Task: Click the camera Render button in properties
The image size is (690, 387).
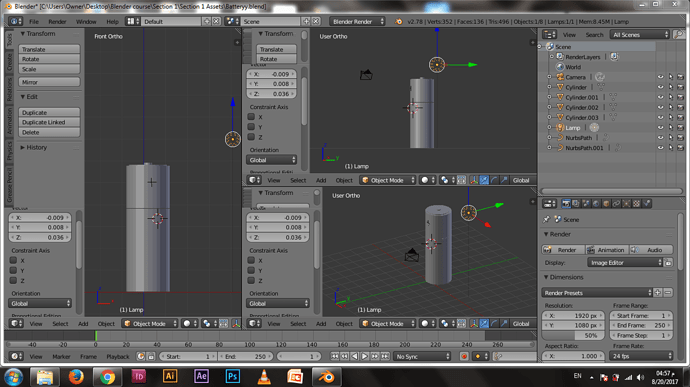Action: pyautogui.click(x=563, y=250)
